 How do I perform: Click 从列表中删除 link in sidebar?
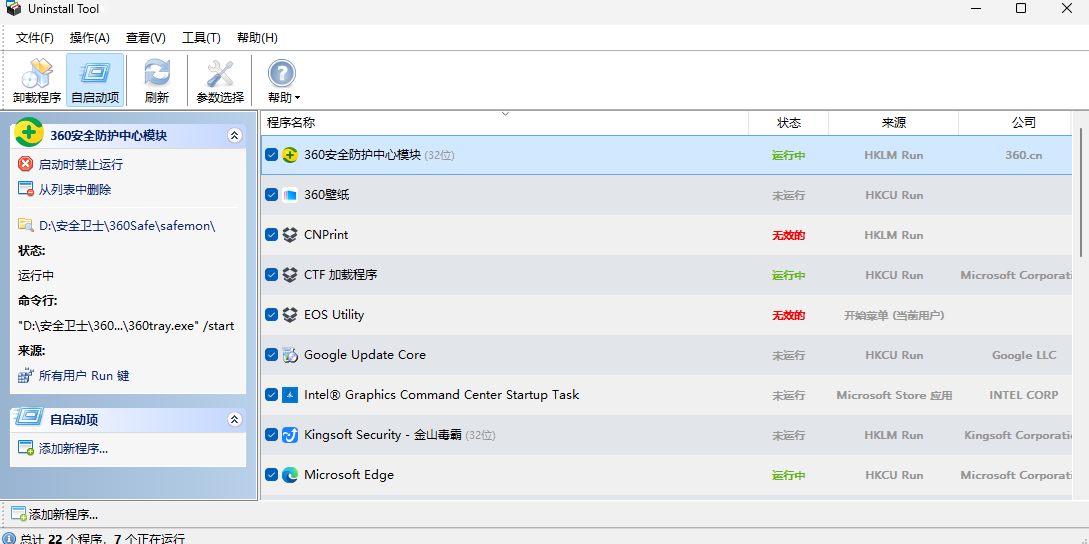point(75,189)
